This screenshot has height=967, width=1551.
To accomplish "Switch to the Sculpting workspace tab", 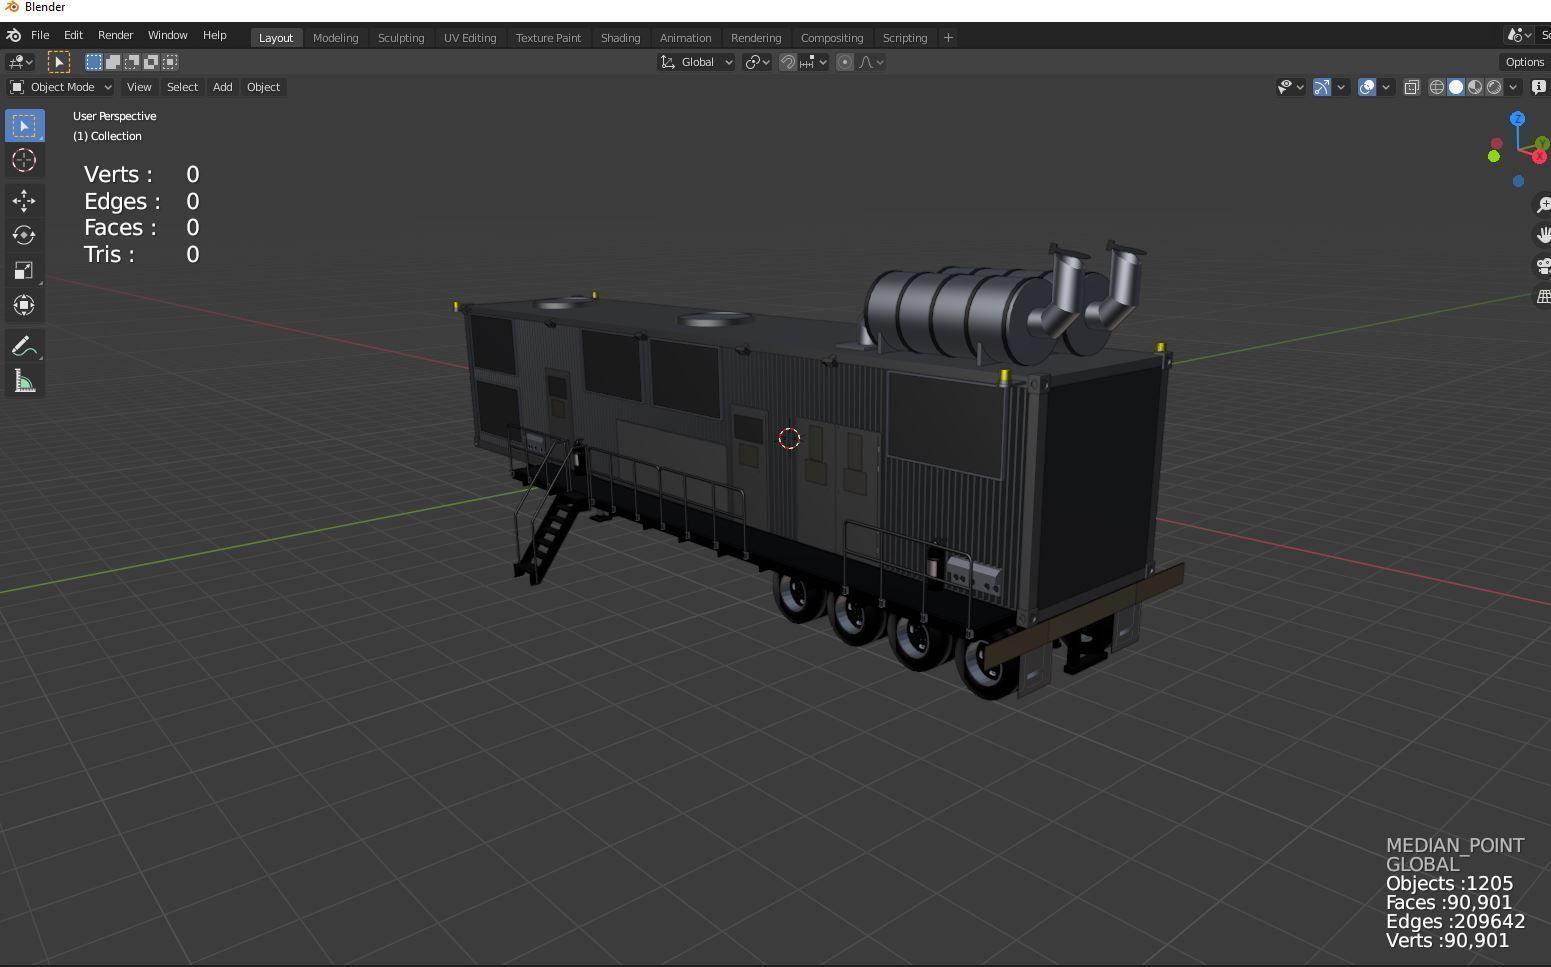I will [x=401, y=38].
